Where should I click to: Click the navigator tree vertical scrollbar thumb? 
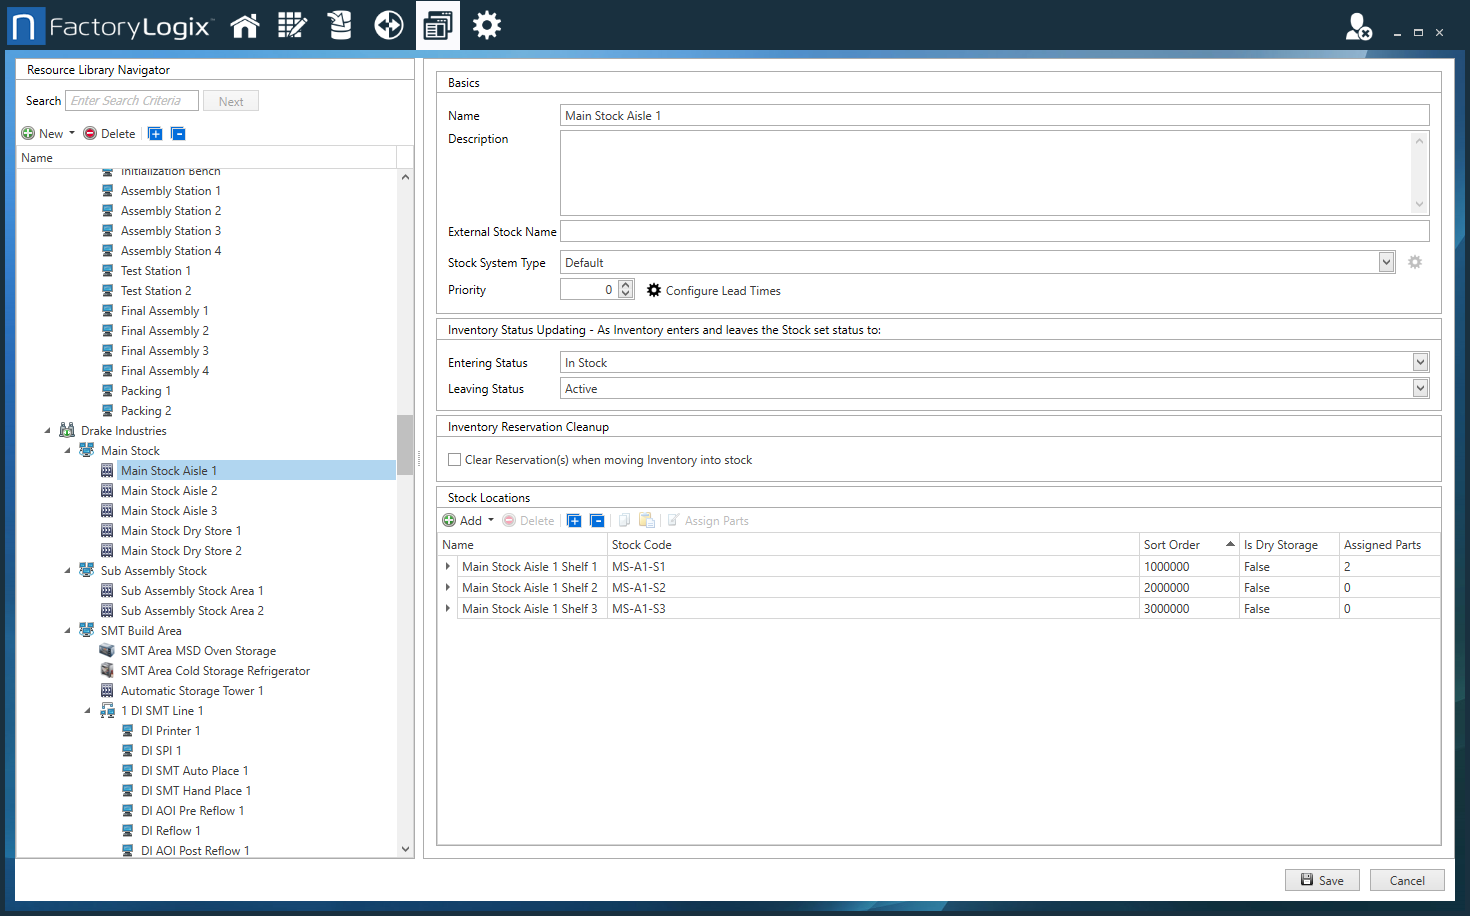point(405,444)
